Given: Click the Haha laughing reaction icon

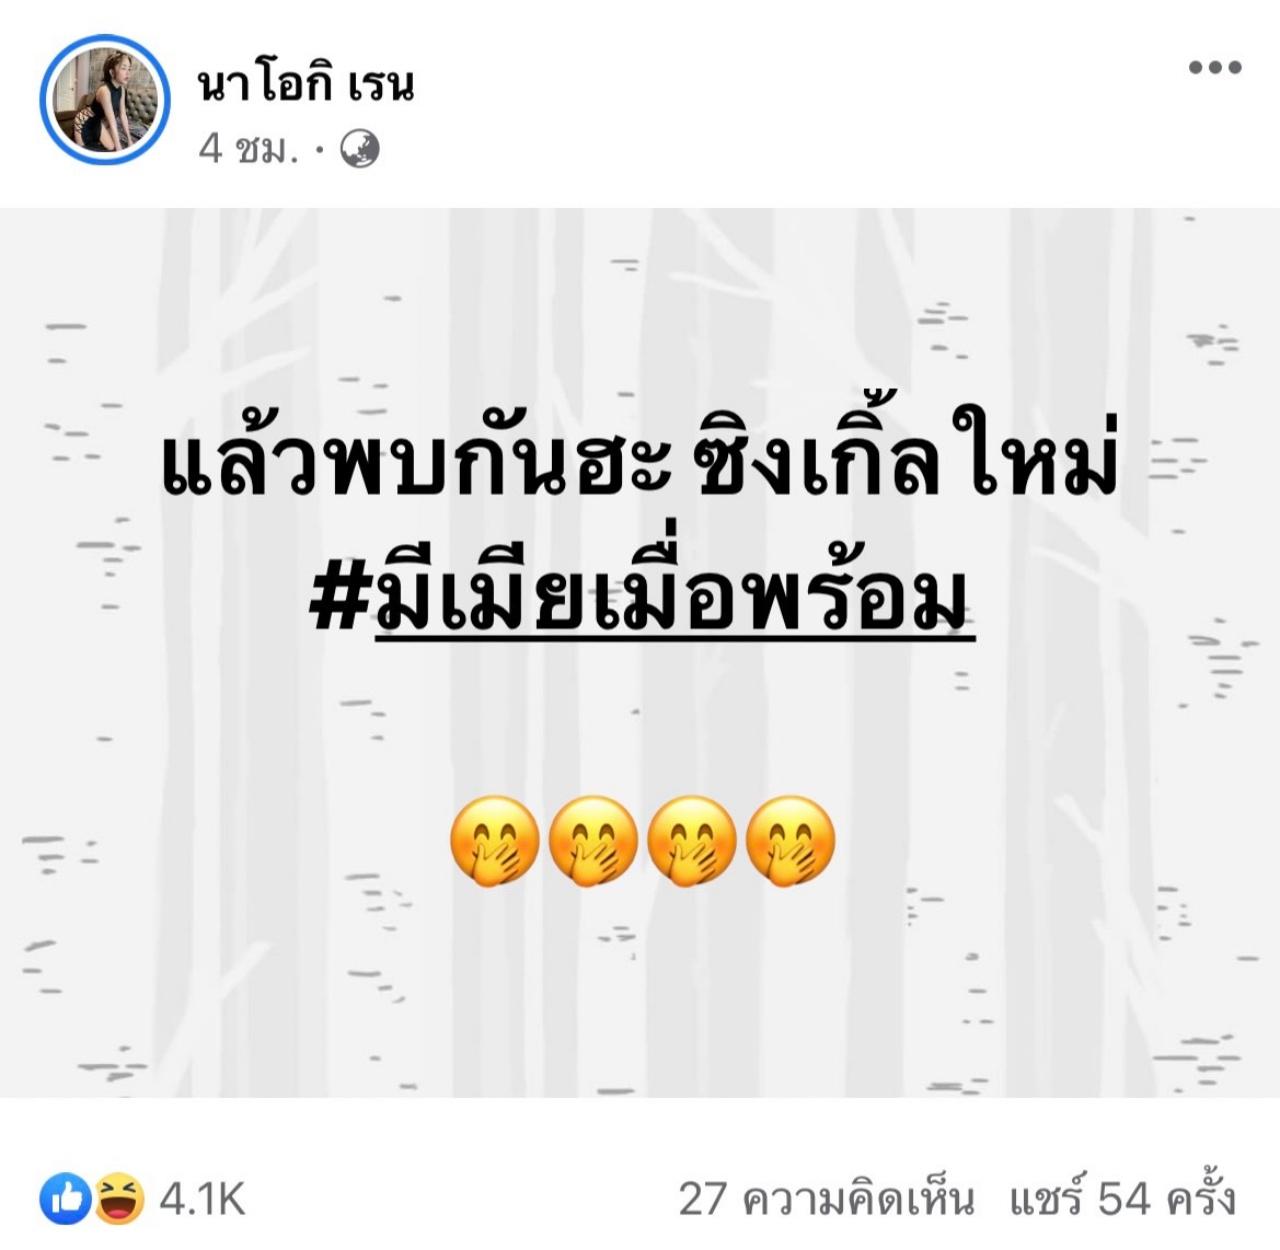Looking at the screenshot, I should point(119,1197).
